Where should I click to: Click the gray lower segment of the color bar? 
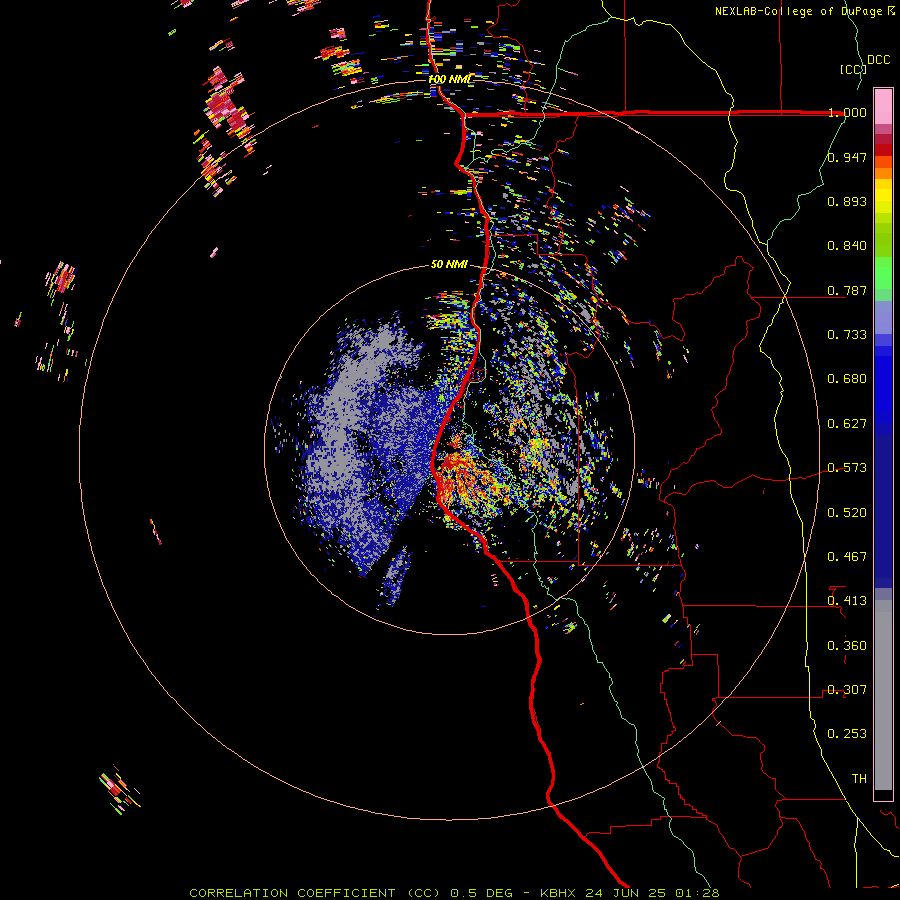click(883, 695)
